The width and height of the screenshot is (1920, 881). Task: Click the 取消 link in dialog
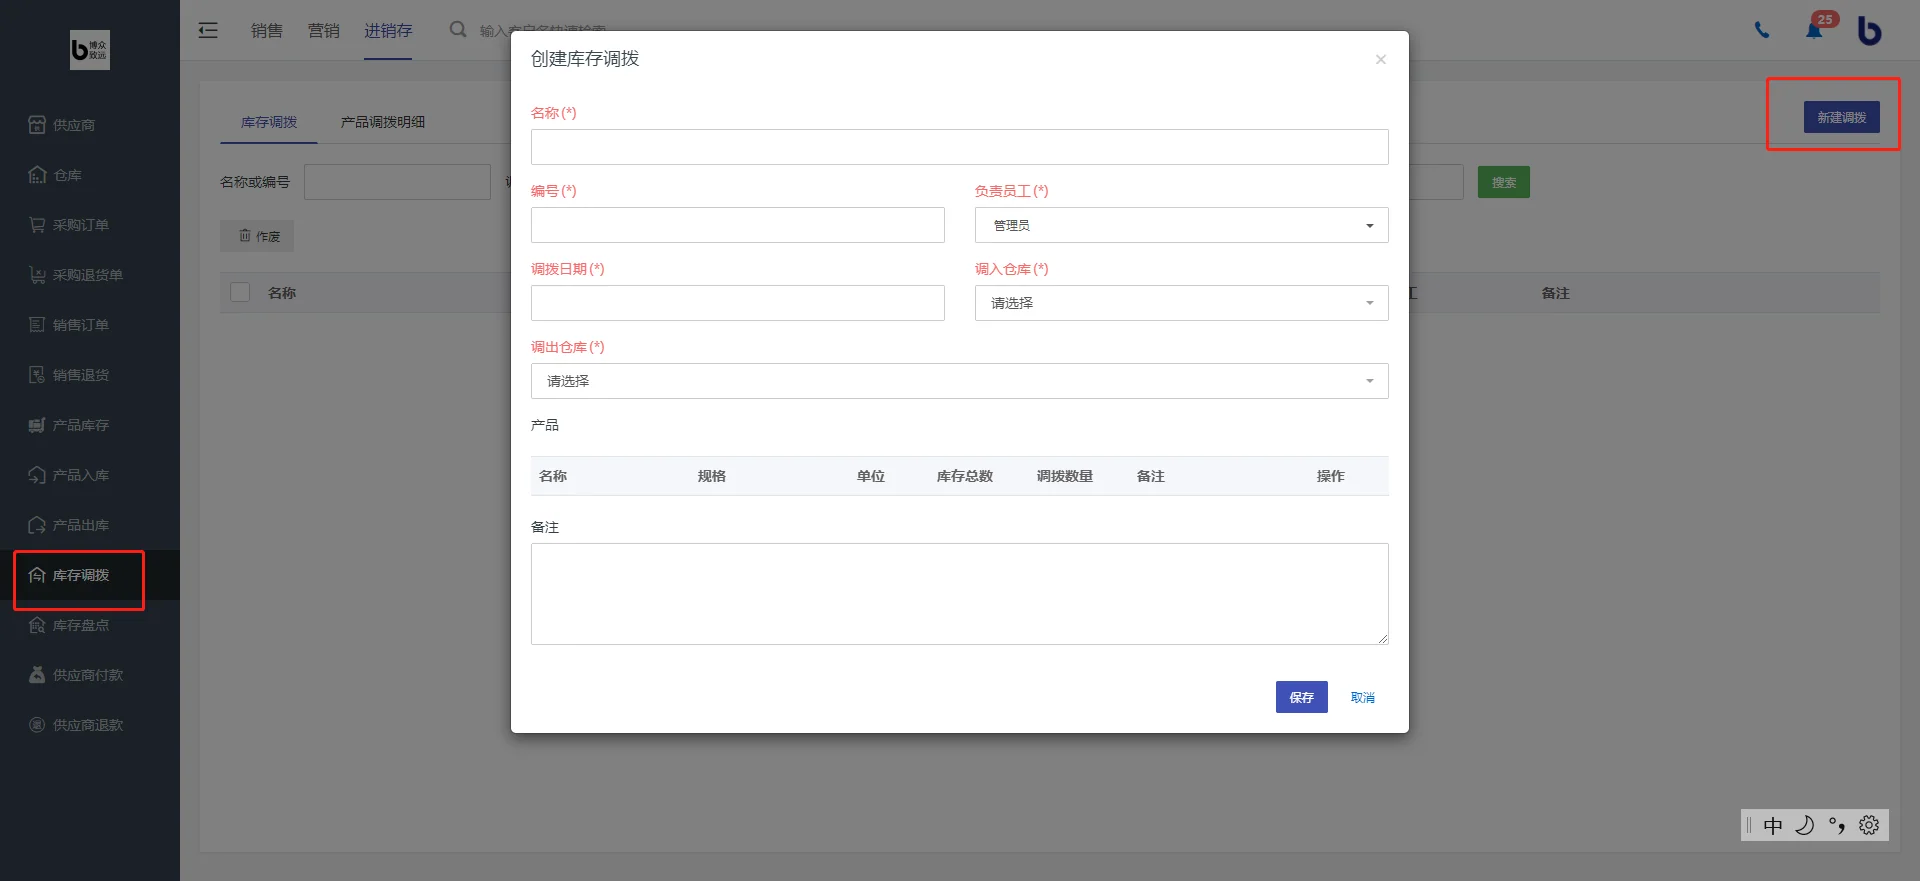(x=1363, y=697)
